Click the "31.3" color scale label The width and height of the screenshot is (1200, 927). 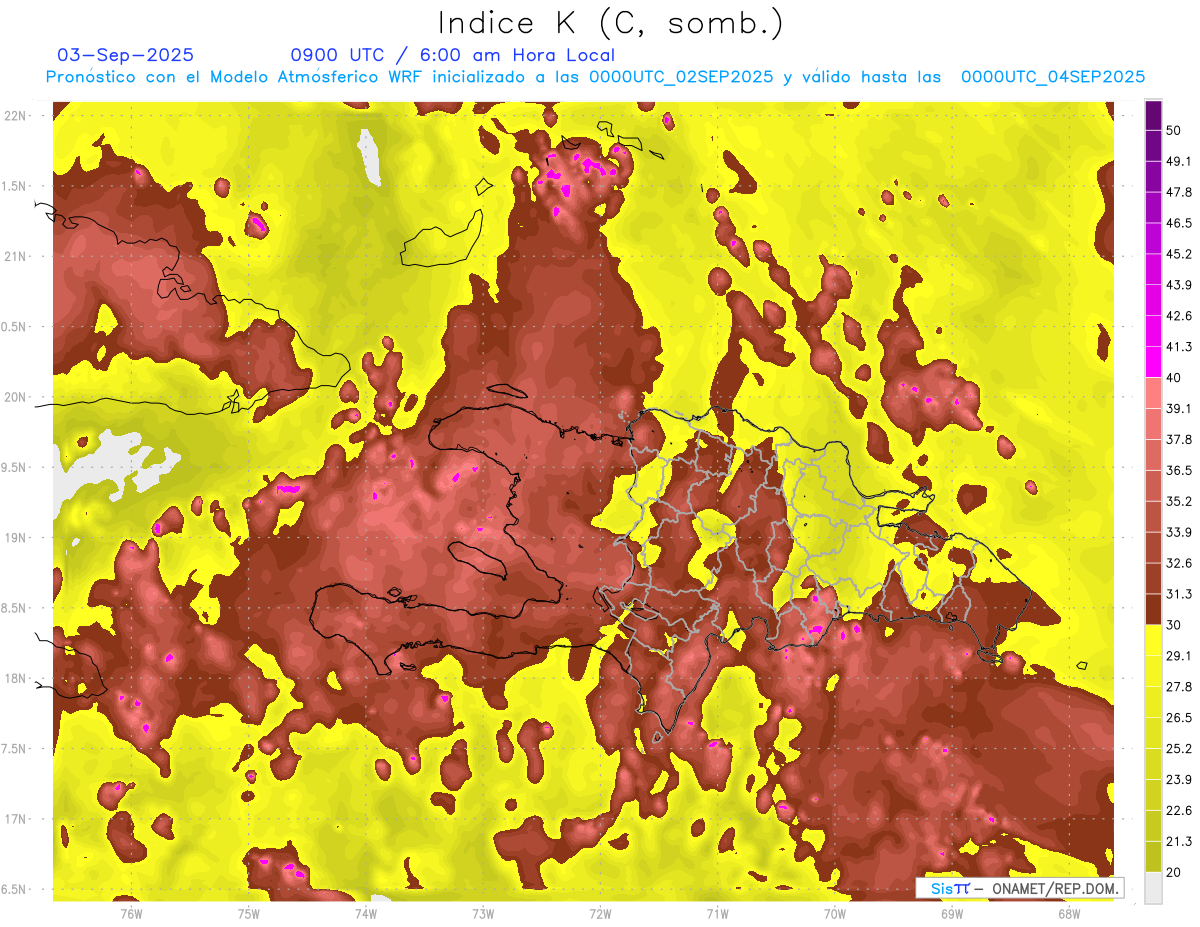pyautogui.click(x=1178, y=594)
